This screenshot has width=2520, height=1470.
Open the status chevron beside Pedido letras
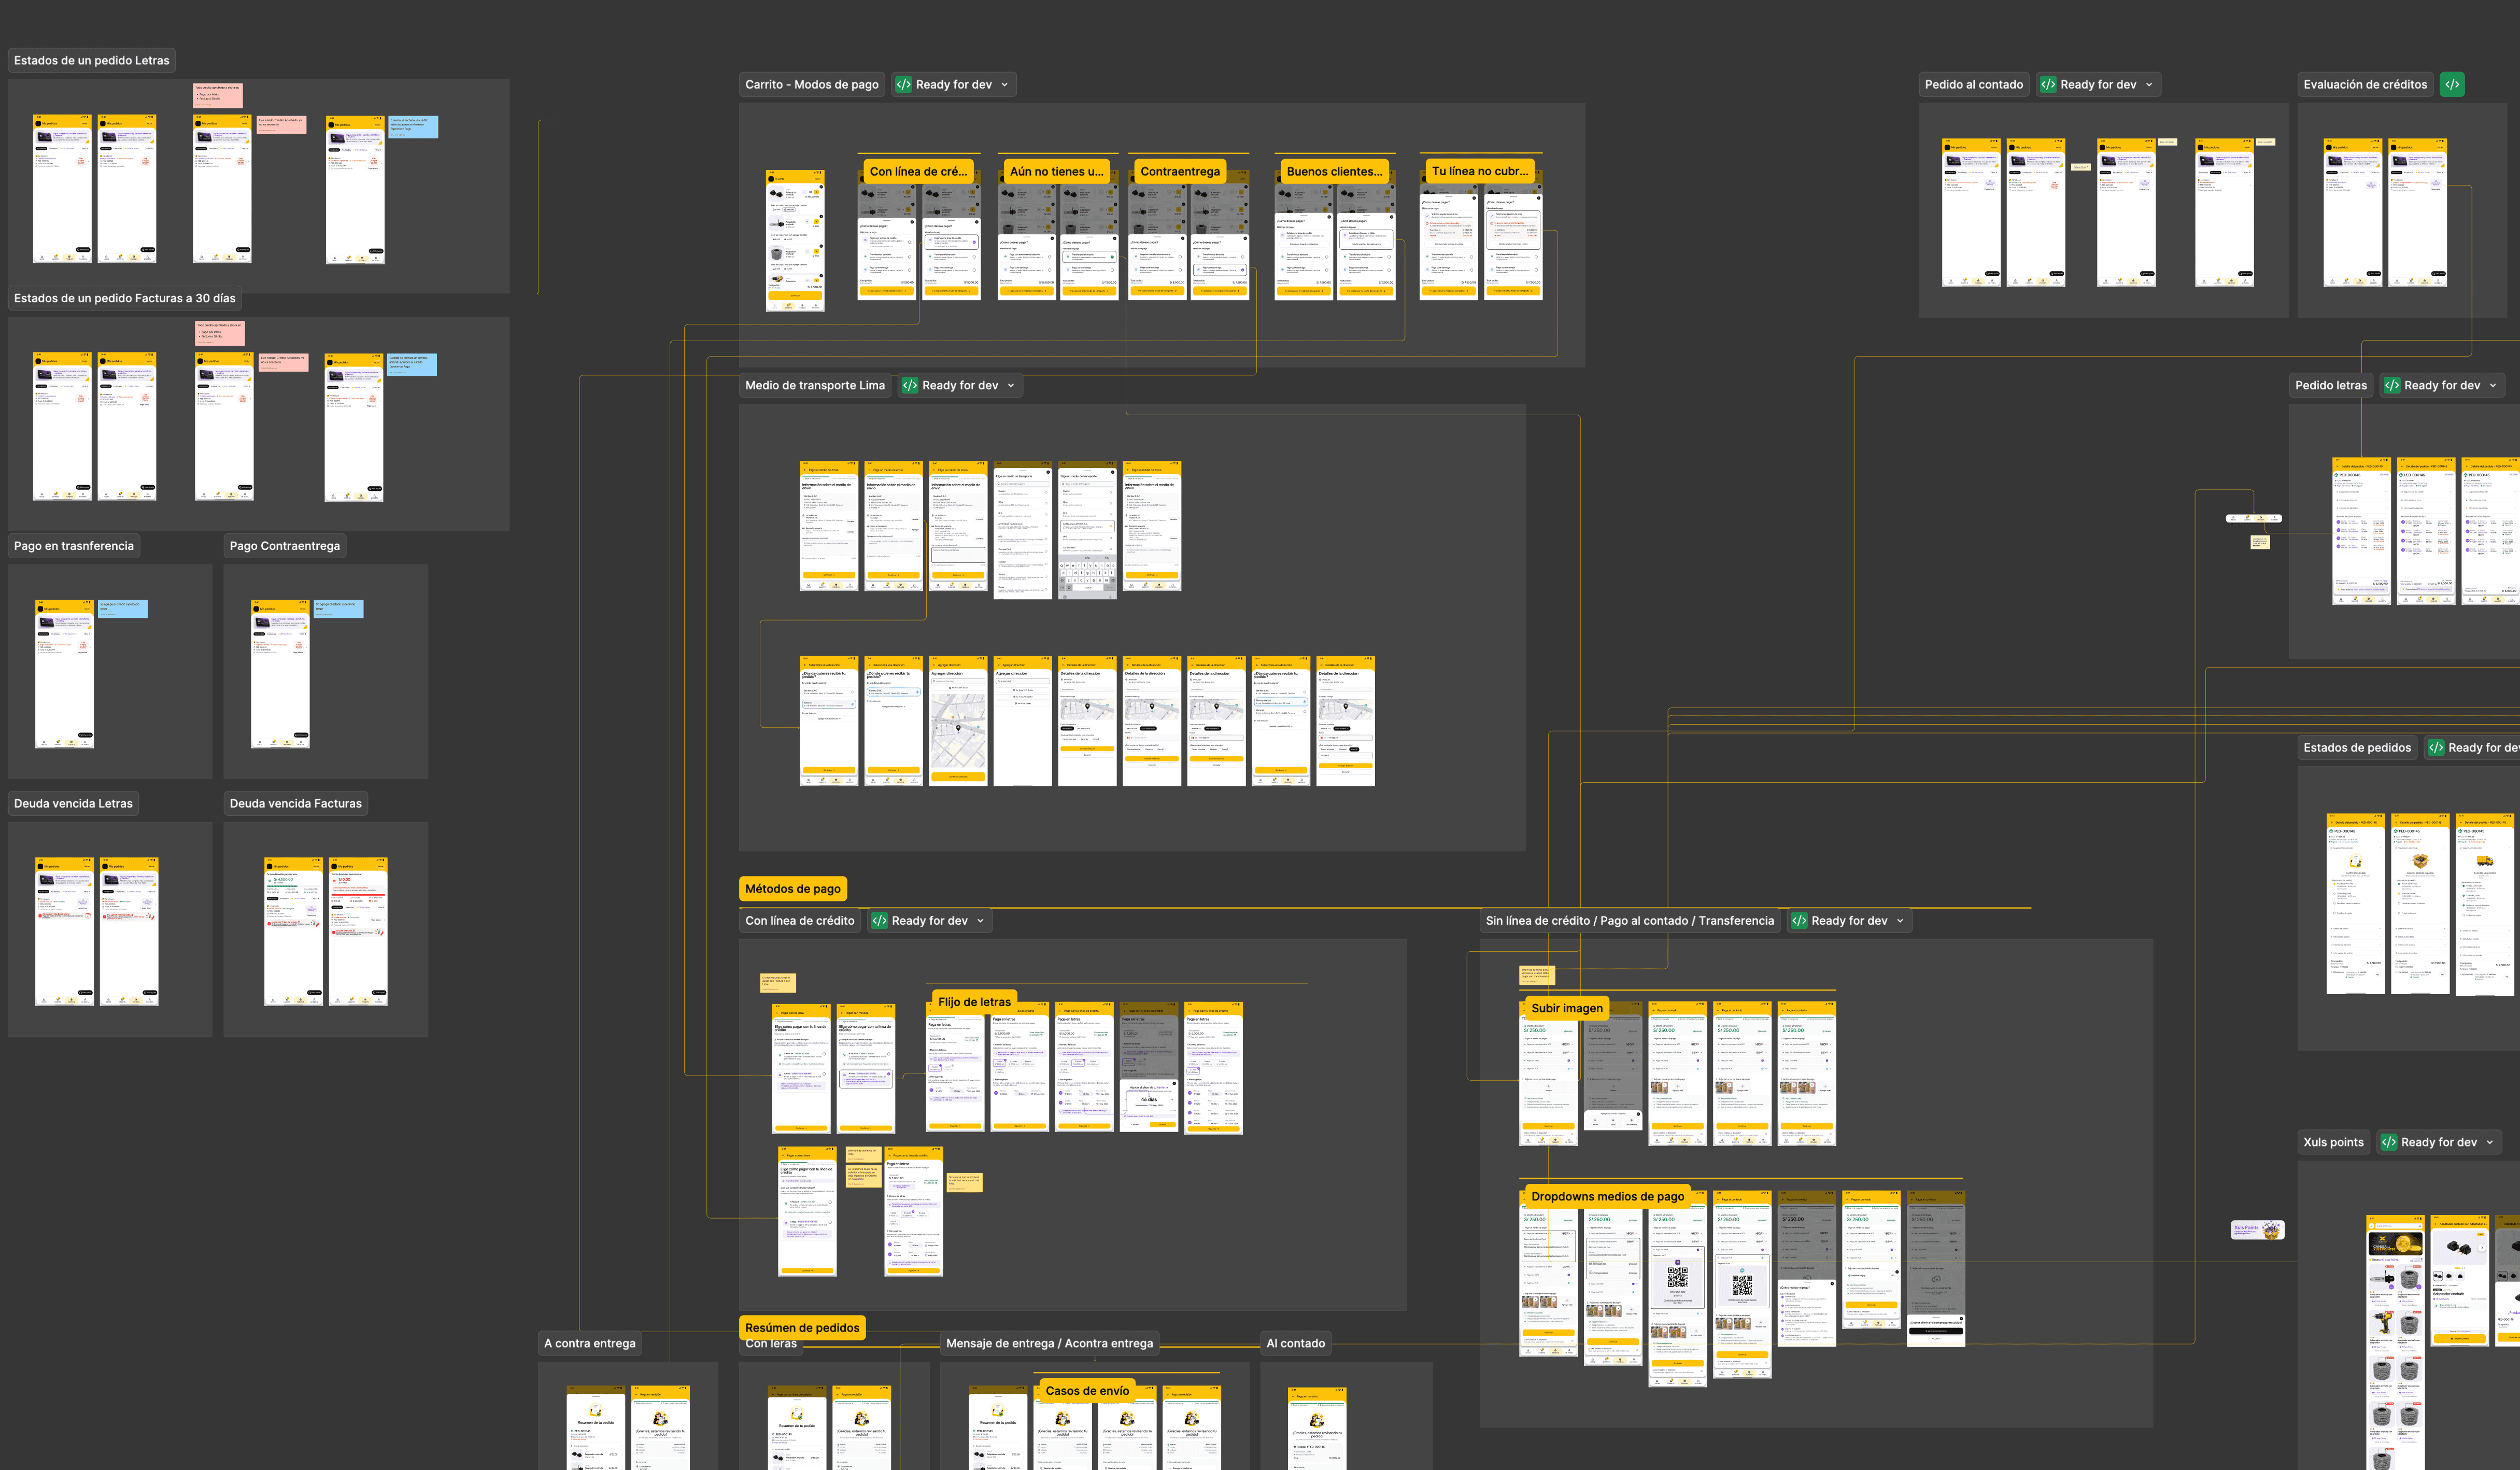(2492, 385)
